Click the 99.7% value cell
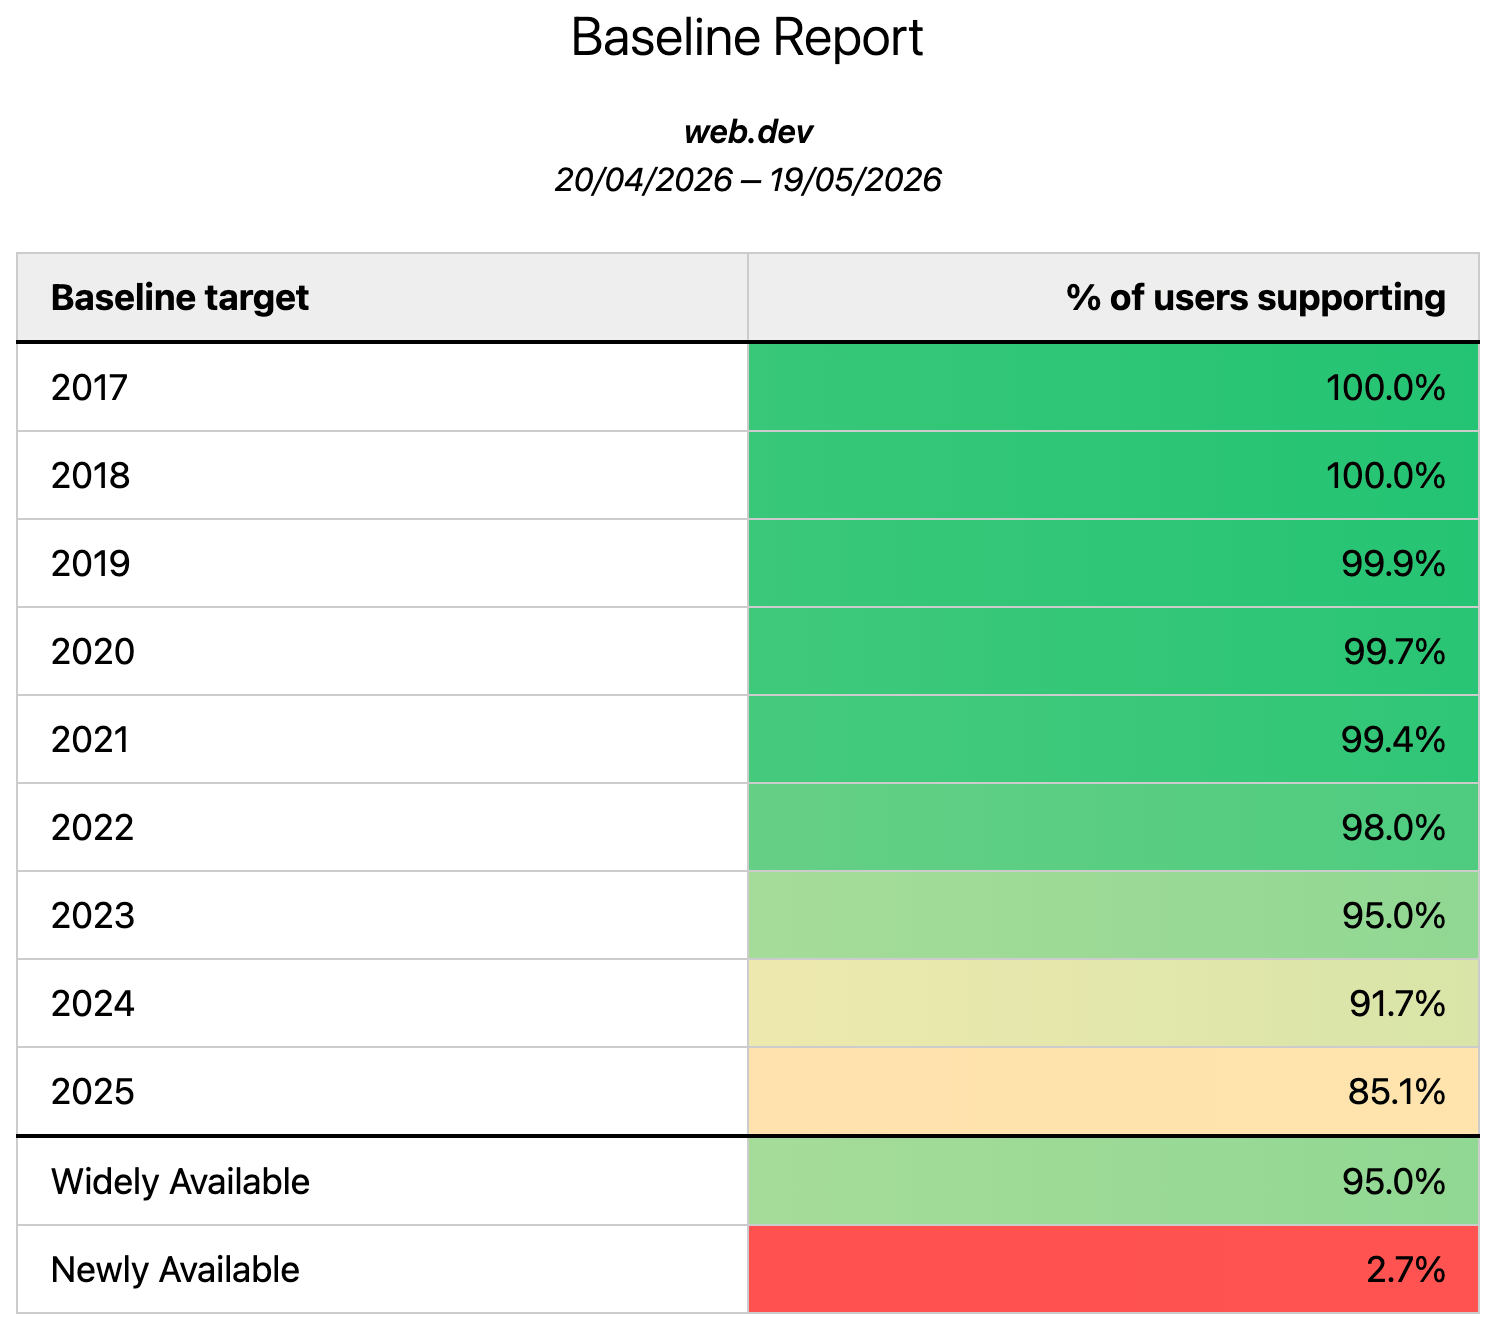Image resolution: width=1496 pixels, height=1330 pixels. pyautogui.click(x=1113, y=652)
